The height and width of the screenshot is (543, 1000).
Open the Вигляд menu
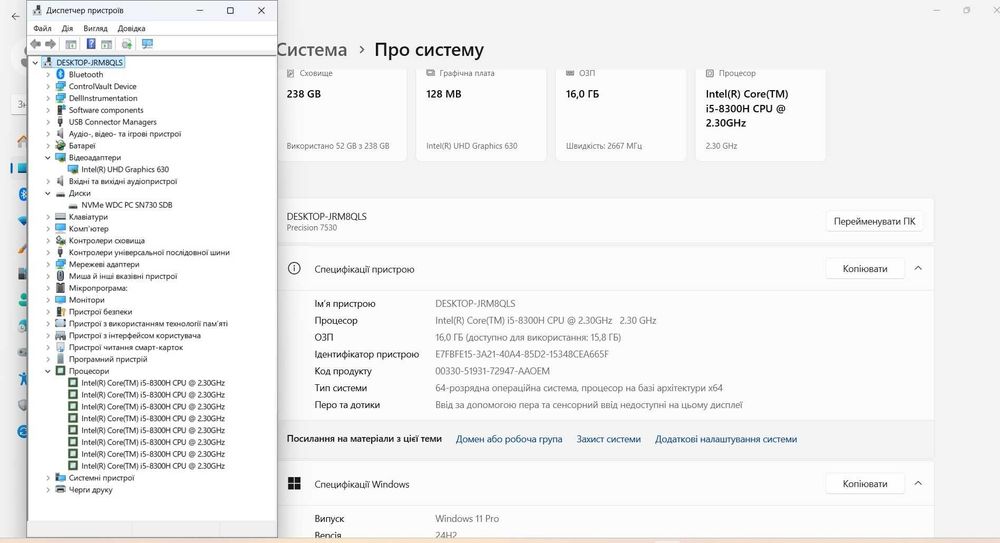point(95,29)
